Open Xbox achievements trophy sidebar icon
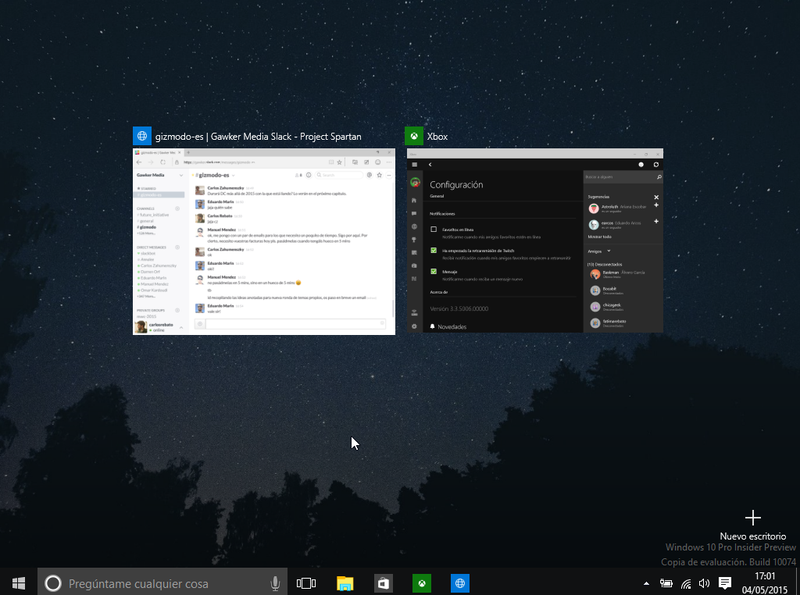Image resolution: width=800 pixels, height=595 pixels. tap(414, 239)
